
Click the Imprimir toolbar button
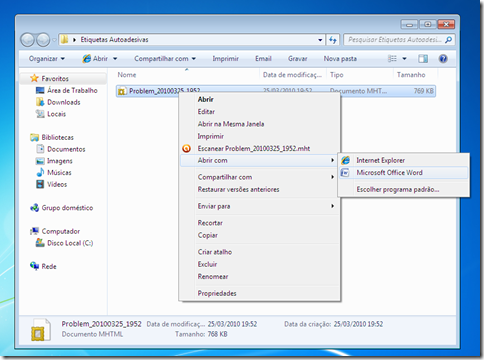click(226, 59)
